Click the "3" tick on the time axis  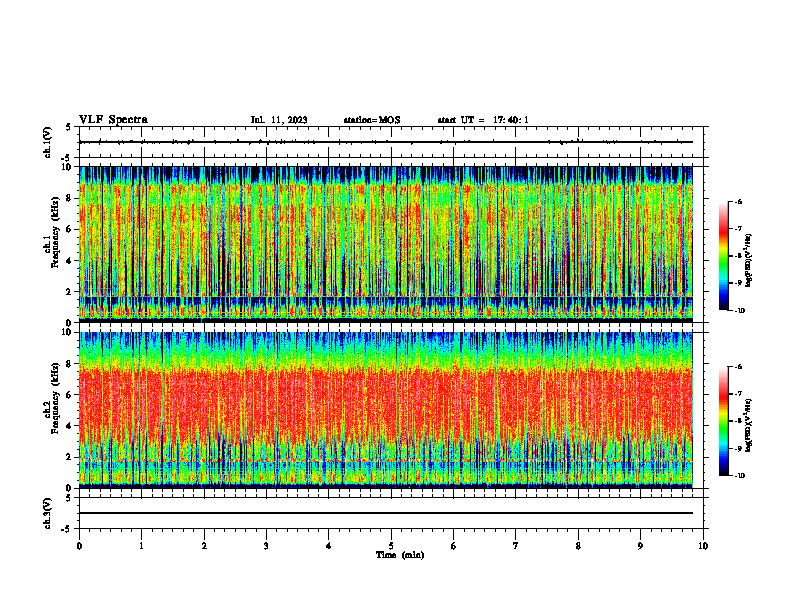coord(266,546)
